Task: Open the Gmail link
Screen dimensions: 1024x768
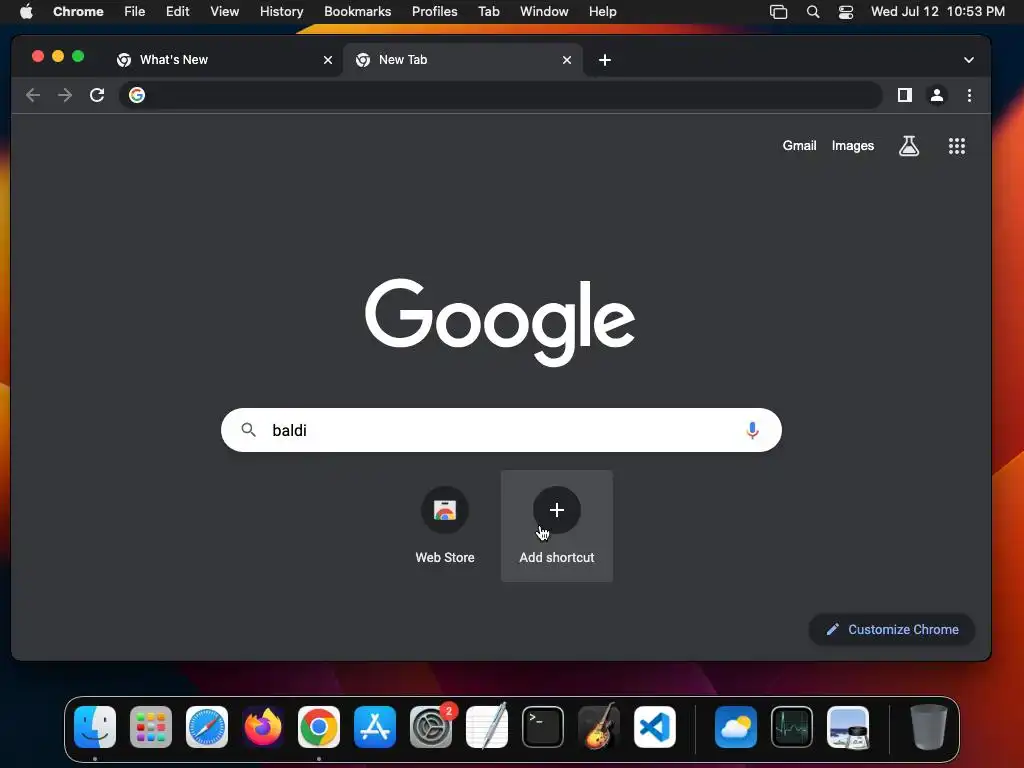Action: tap(799, 146)
